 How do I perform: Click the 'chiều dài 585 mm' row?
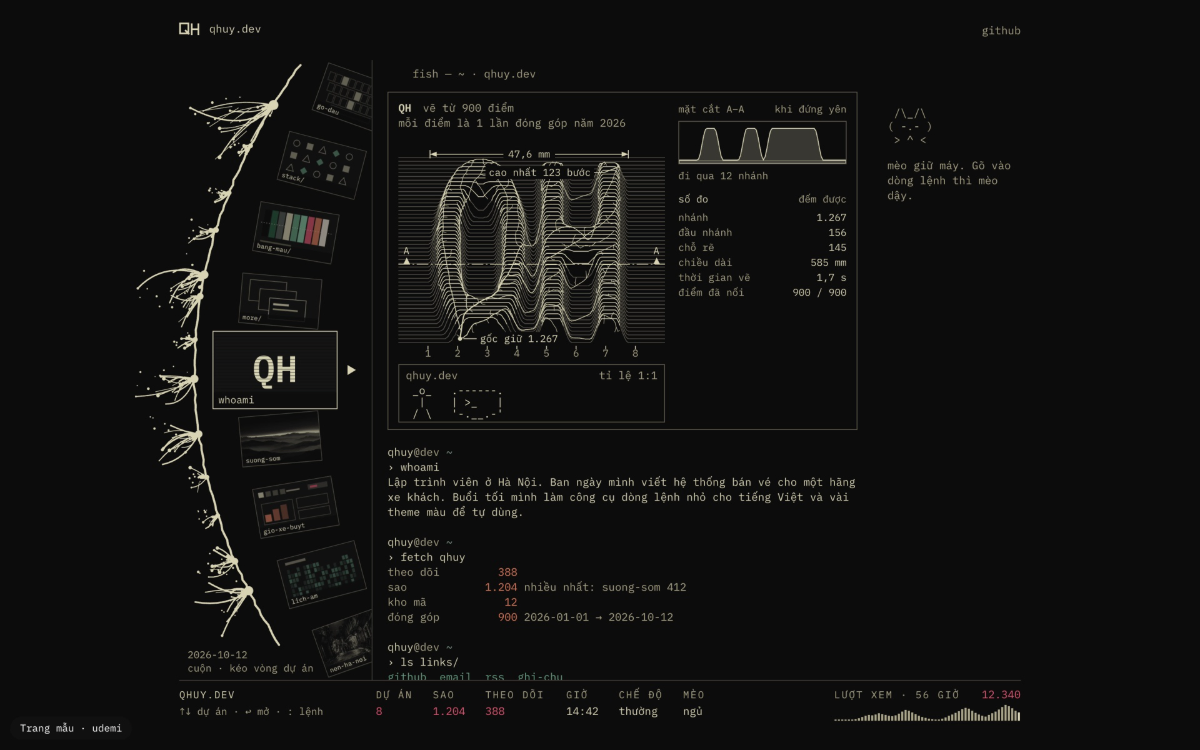(x=762, y=262)
